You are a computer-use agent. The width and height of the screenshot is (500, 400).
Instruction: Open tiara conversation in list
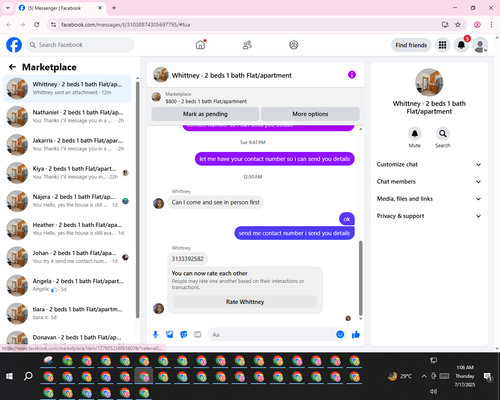pyautogui.click(x=68, y=313)
